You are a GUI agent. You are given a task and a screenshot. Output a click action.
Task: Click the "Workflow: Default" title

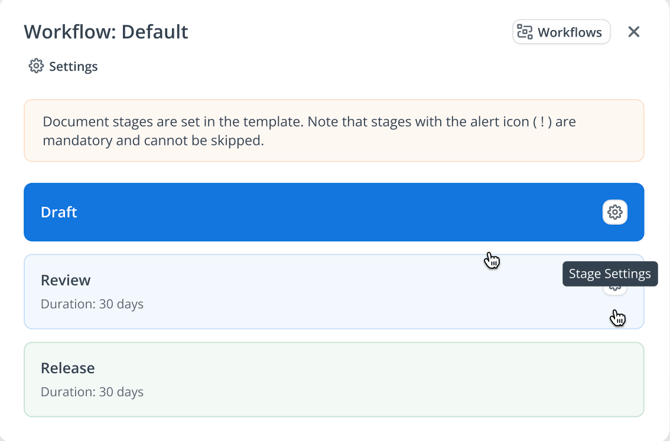(106, 32)
